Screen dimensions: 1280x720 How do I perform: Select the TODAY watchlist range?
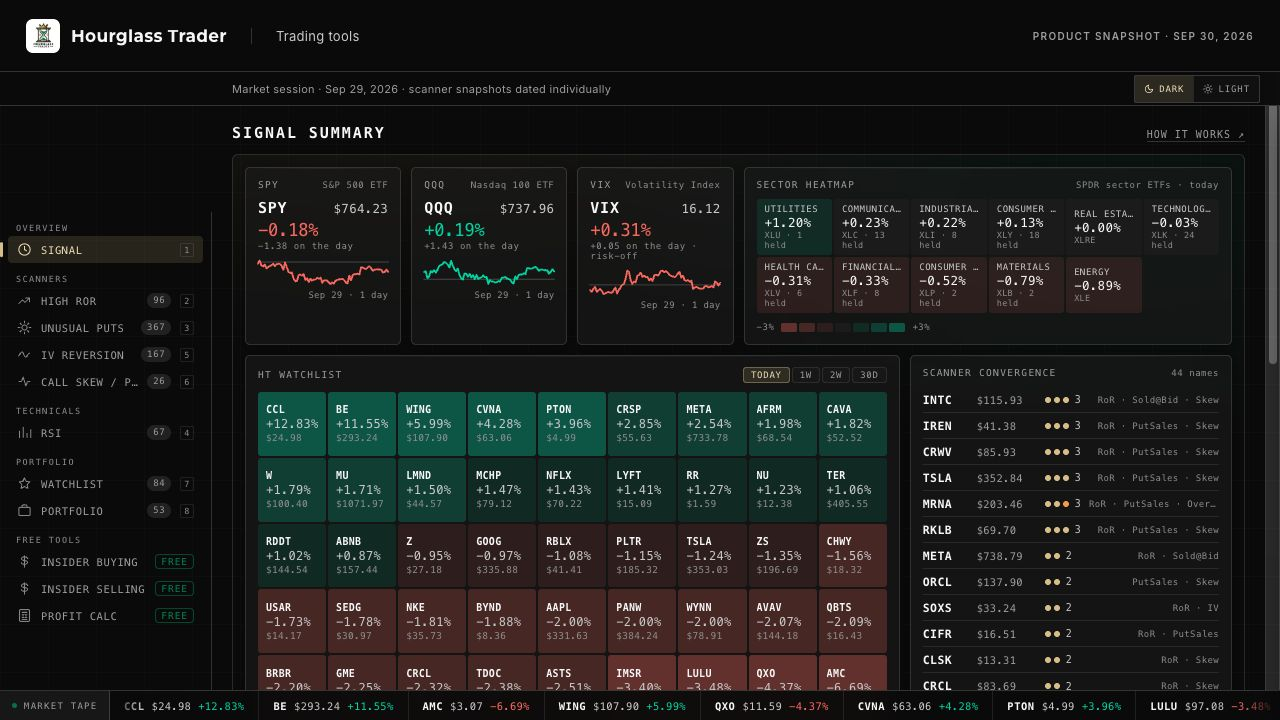766,375
